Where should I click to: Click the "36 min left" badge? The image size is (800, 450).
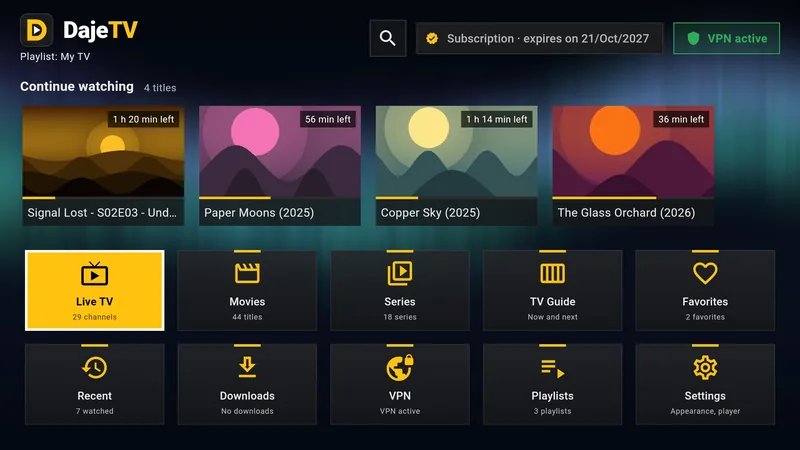click(x=681, y=119)
